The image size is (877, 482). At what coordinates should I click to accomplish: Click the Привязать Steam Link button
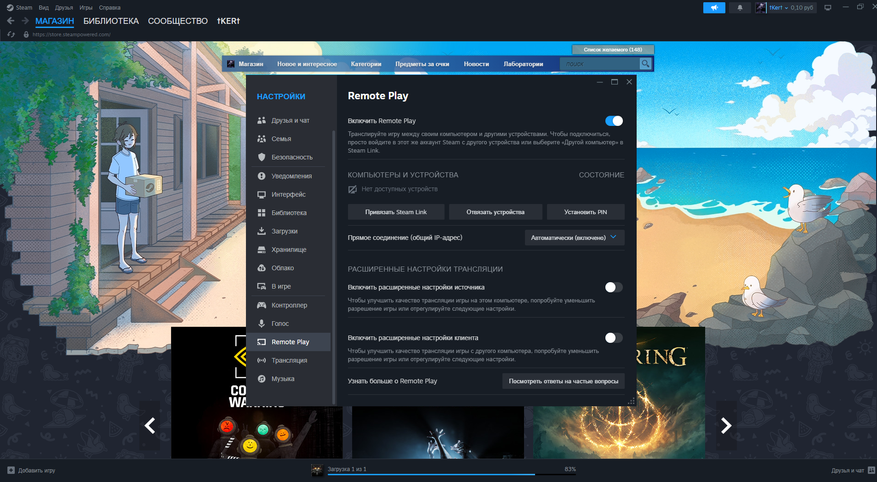(x=395, y=212)
